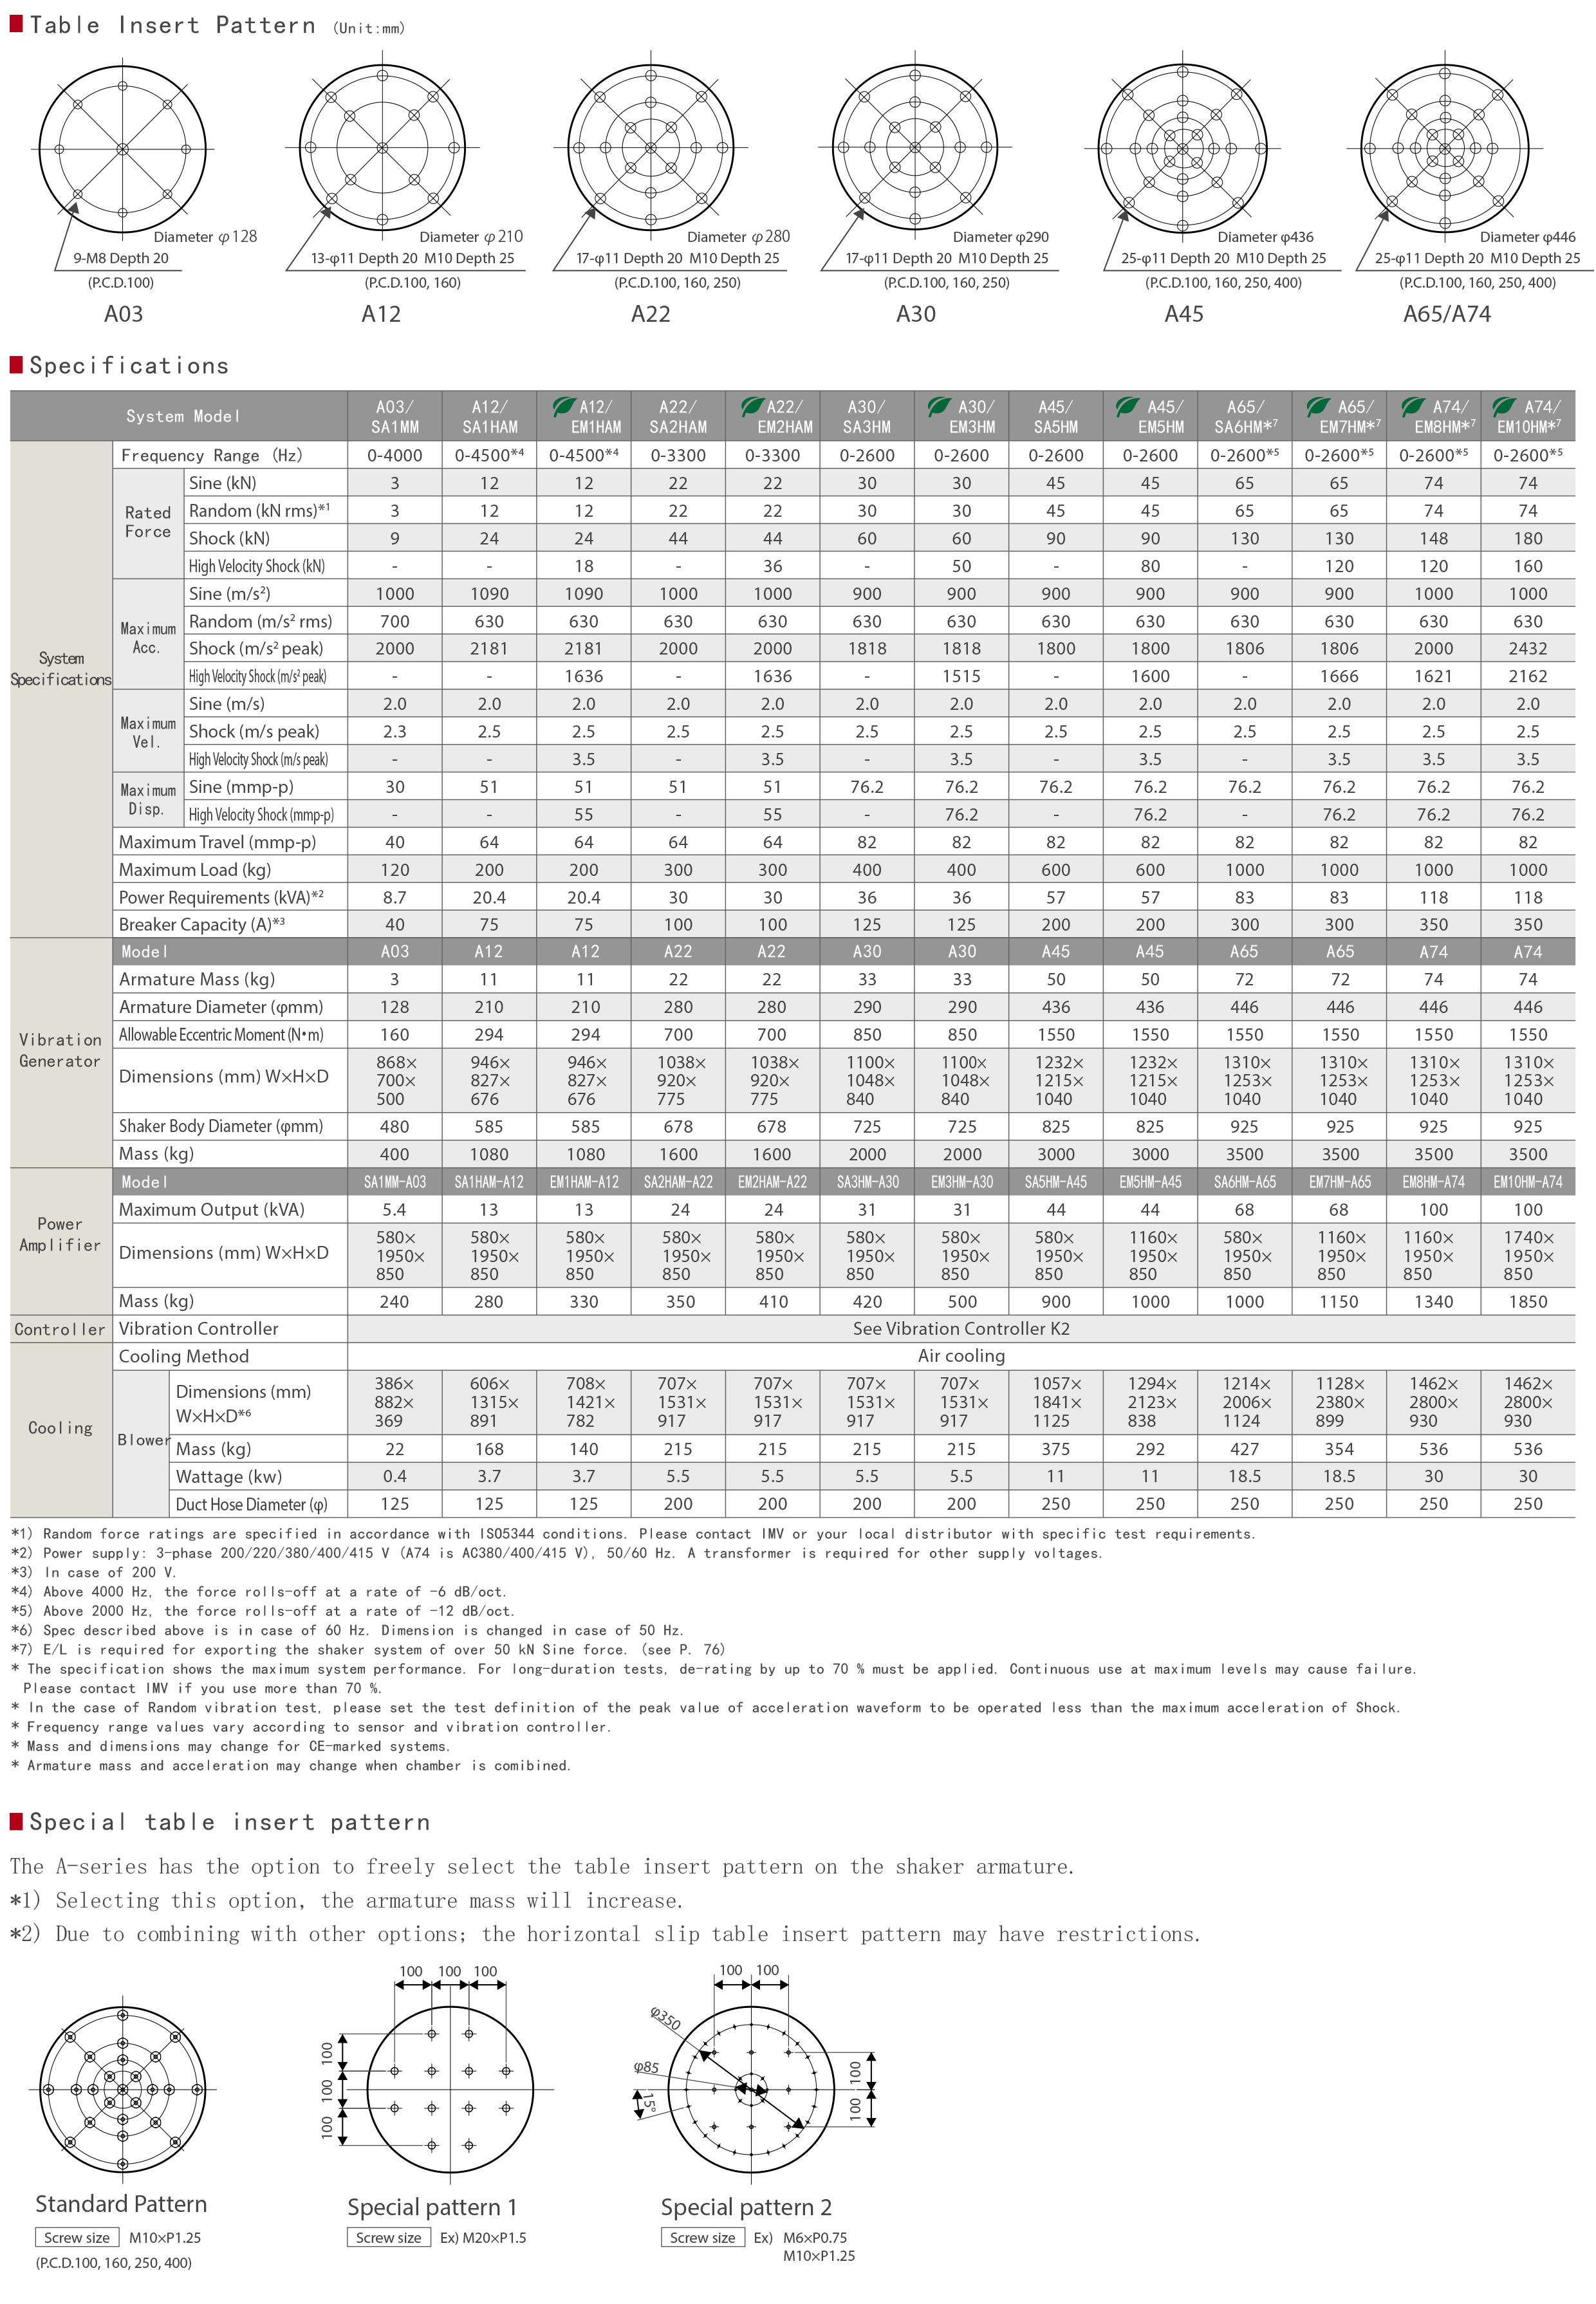Screen dimensions: 1596x2304
Task: Click the high velocity shock value '2162'
Action: [x=1528, y=676]
